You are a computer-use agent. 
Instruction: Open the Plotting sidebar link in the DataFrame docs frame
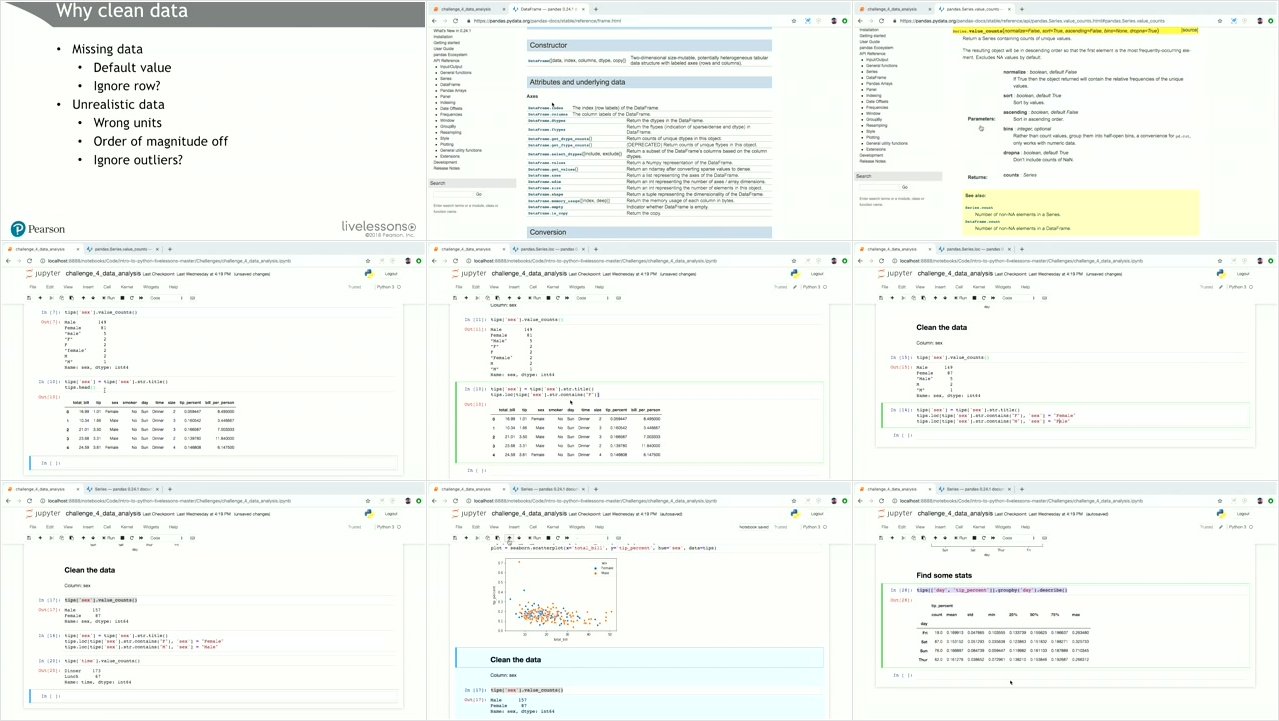coord(447,144)
